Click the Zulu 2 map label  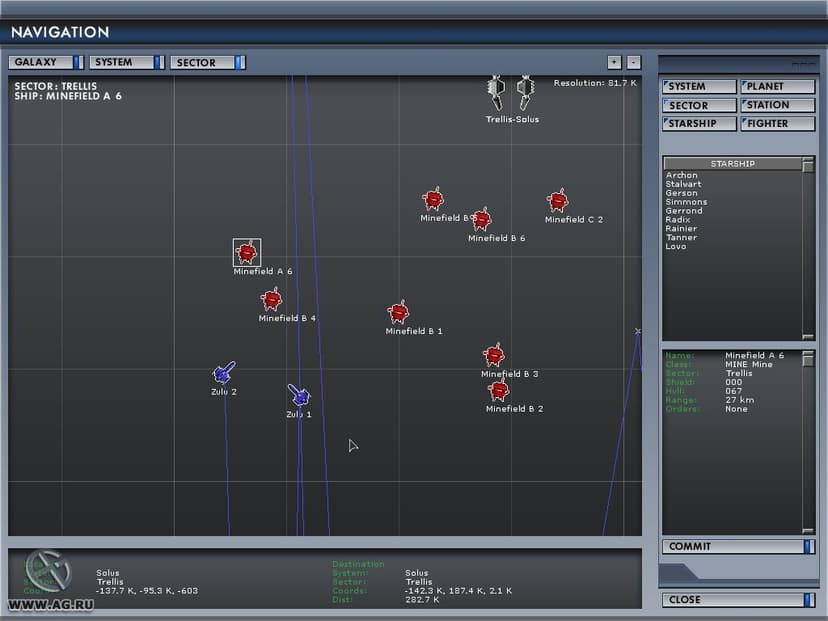click(x=224, y=392)
